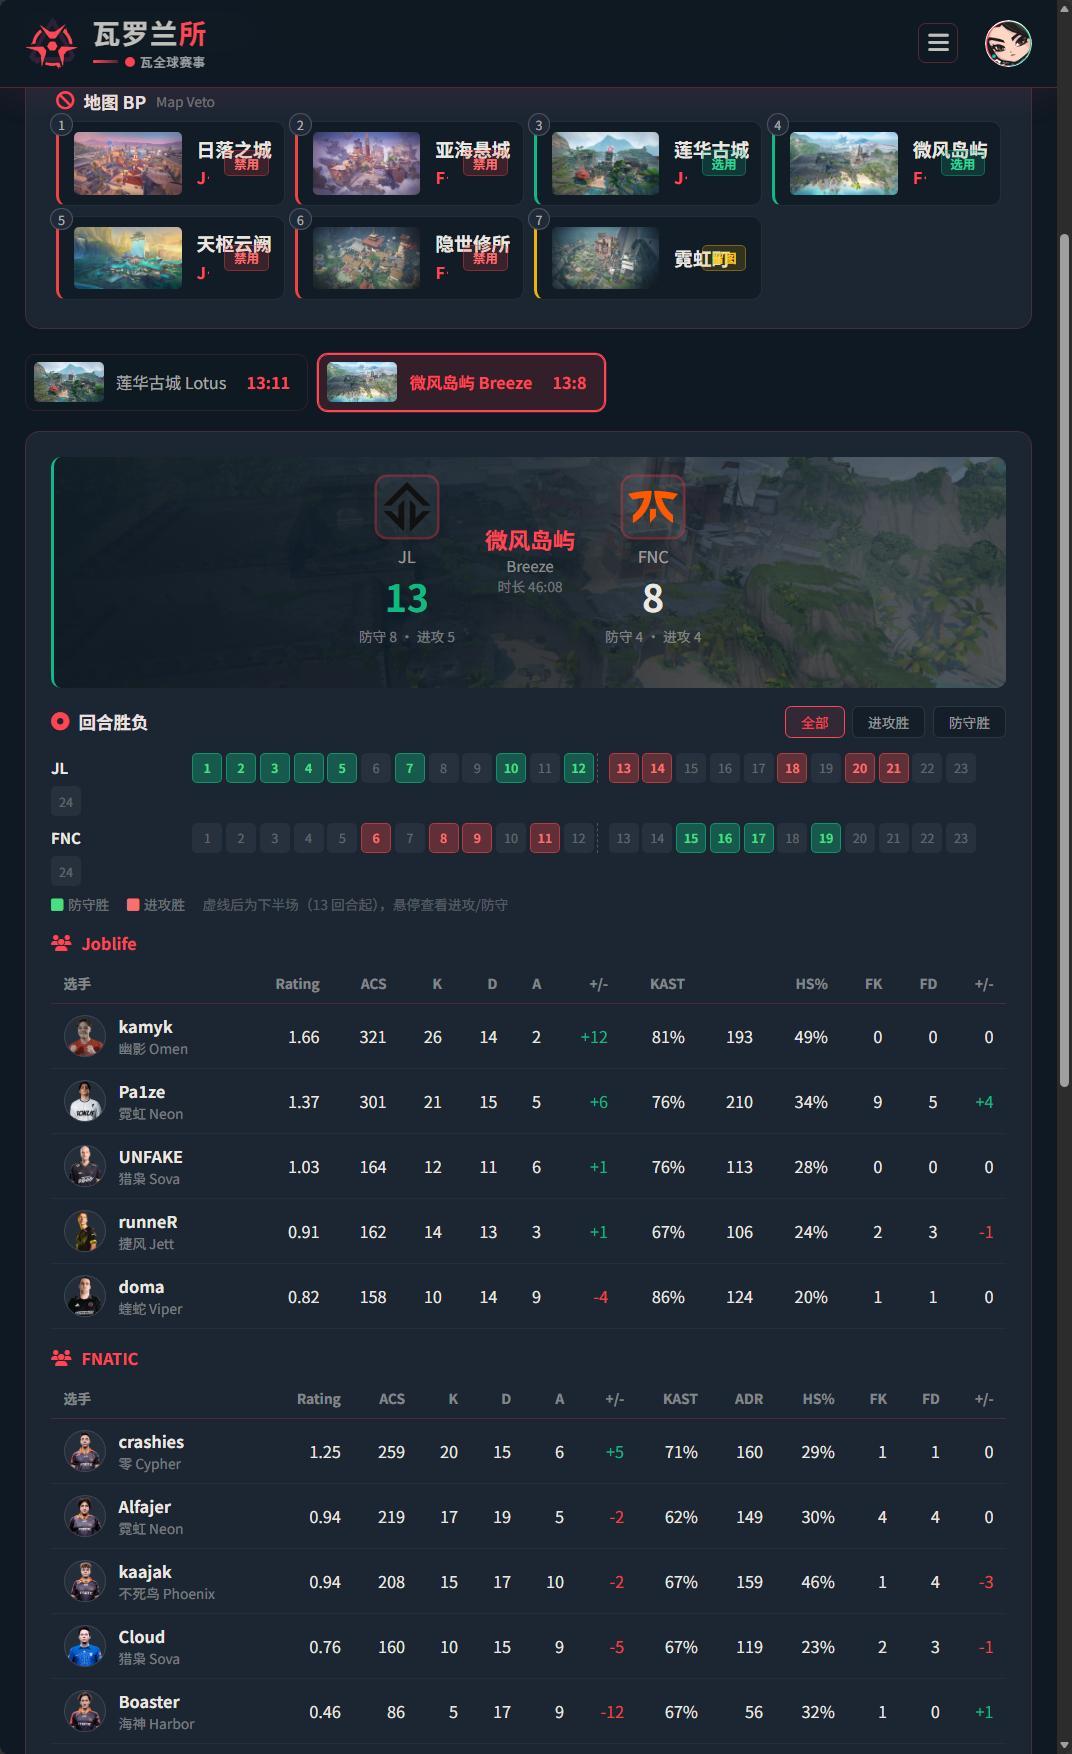Click Boaster's player avatar

(85, 1711)
